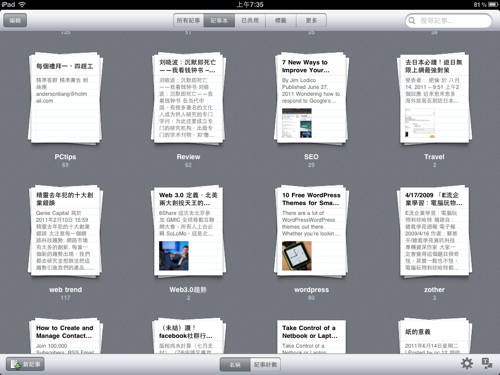Screen dimensions: 500x375
Task: Sort notebooks by name (名稱)
Action: pyautogui.click(x=235, y=364)
